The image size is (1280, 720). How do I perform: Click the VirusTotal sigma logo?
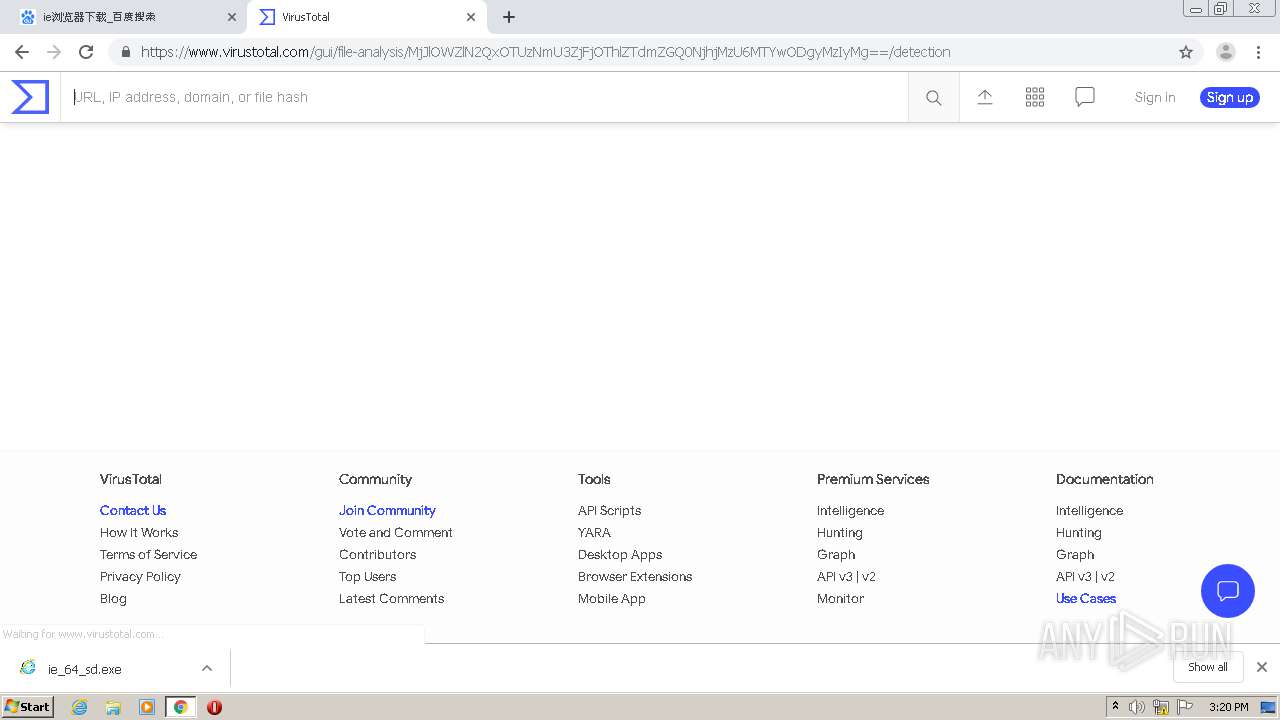[x=30, y=97]
